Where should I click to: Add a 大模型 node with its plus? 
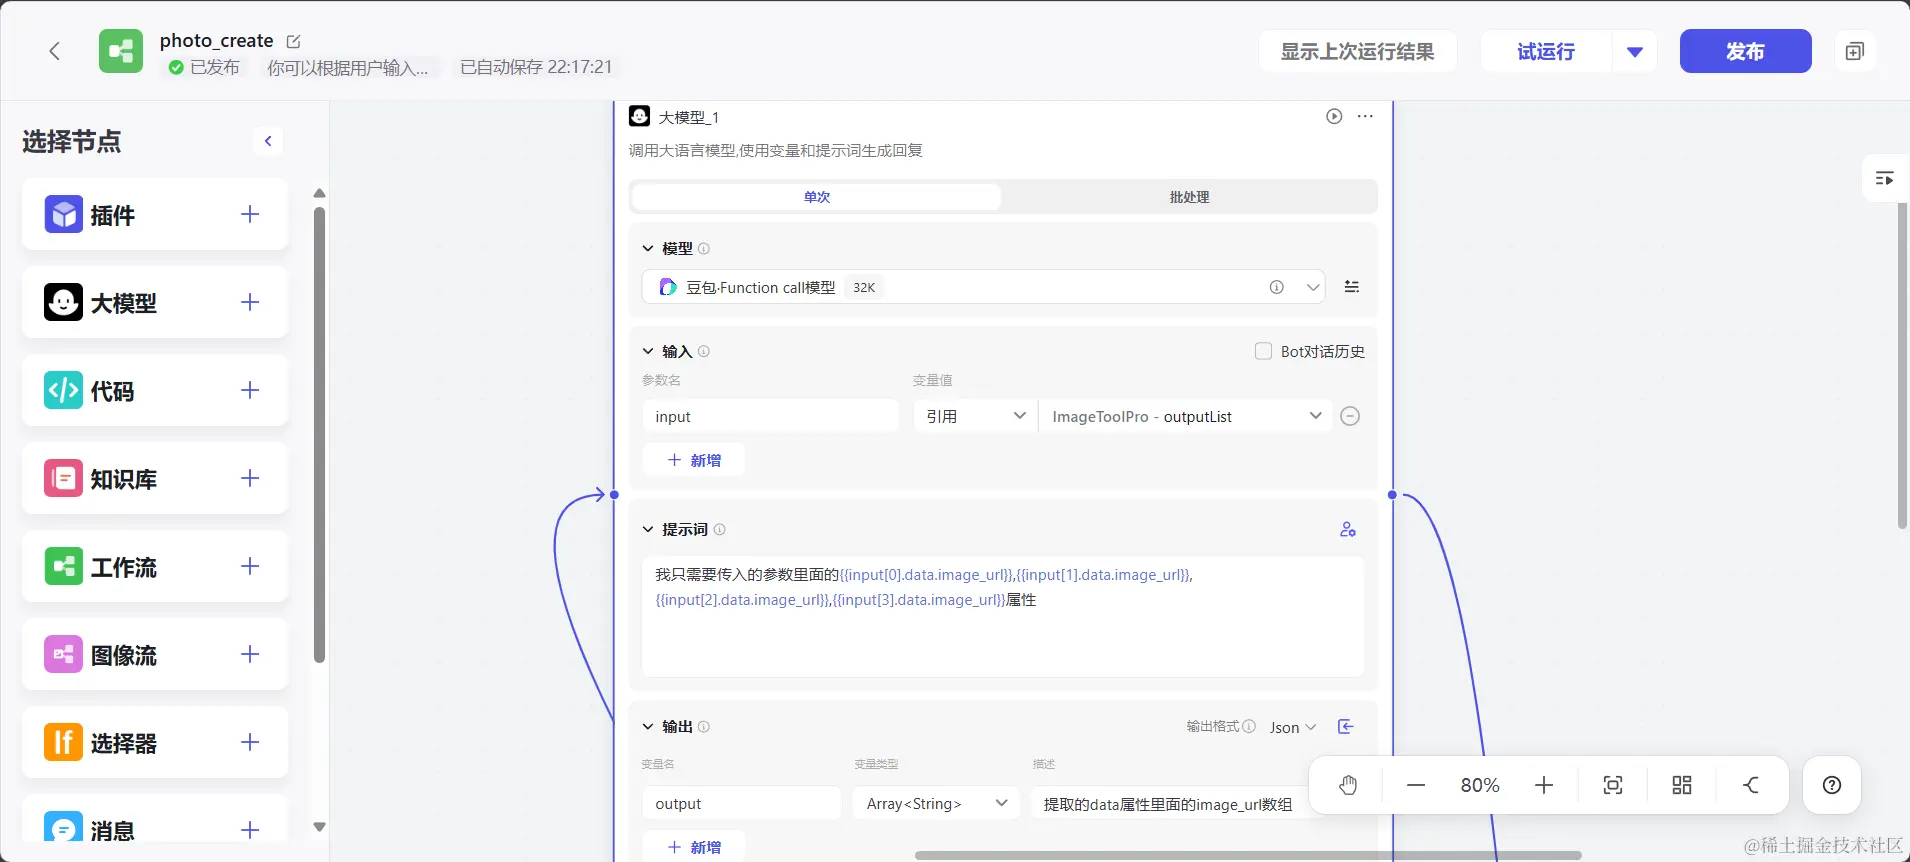coord(250,302)
